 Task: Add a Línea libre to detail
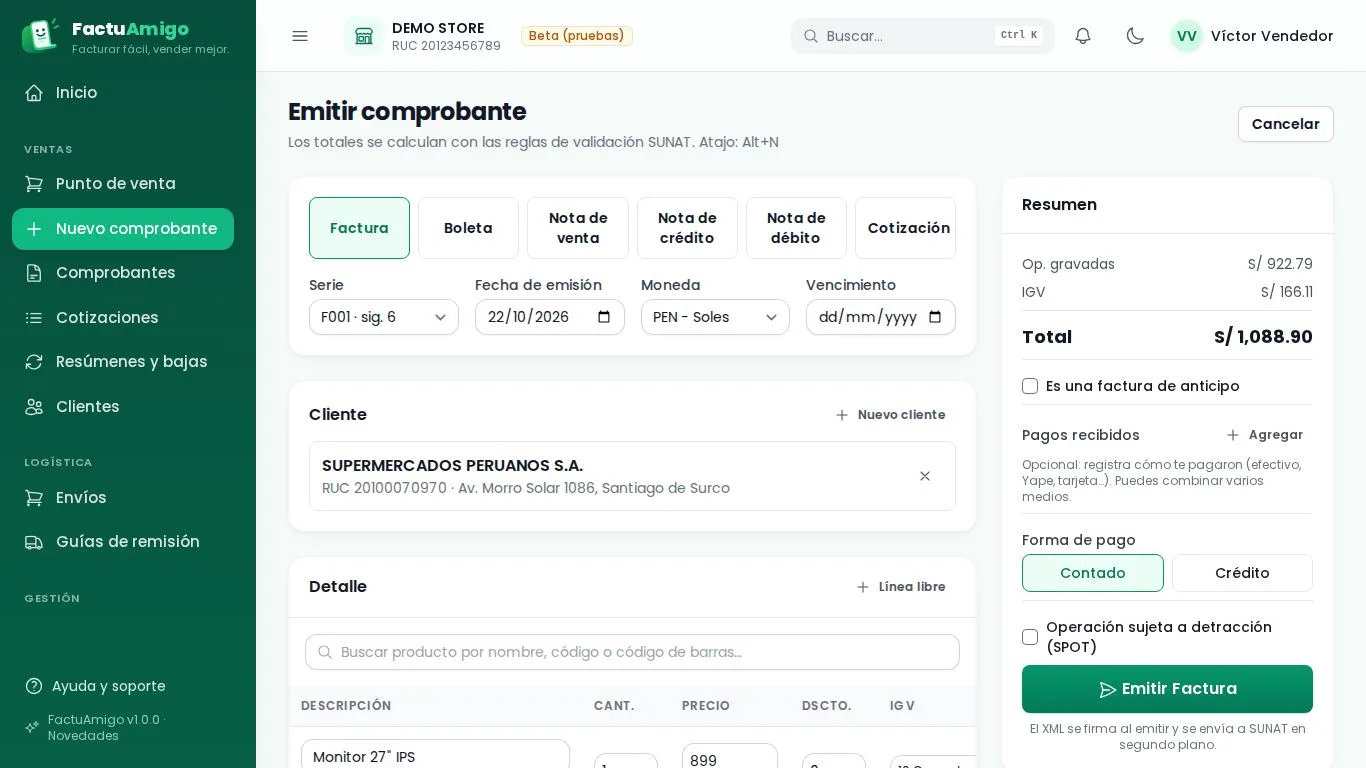[901, 587]
